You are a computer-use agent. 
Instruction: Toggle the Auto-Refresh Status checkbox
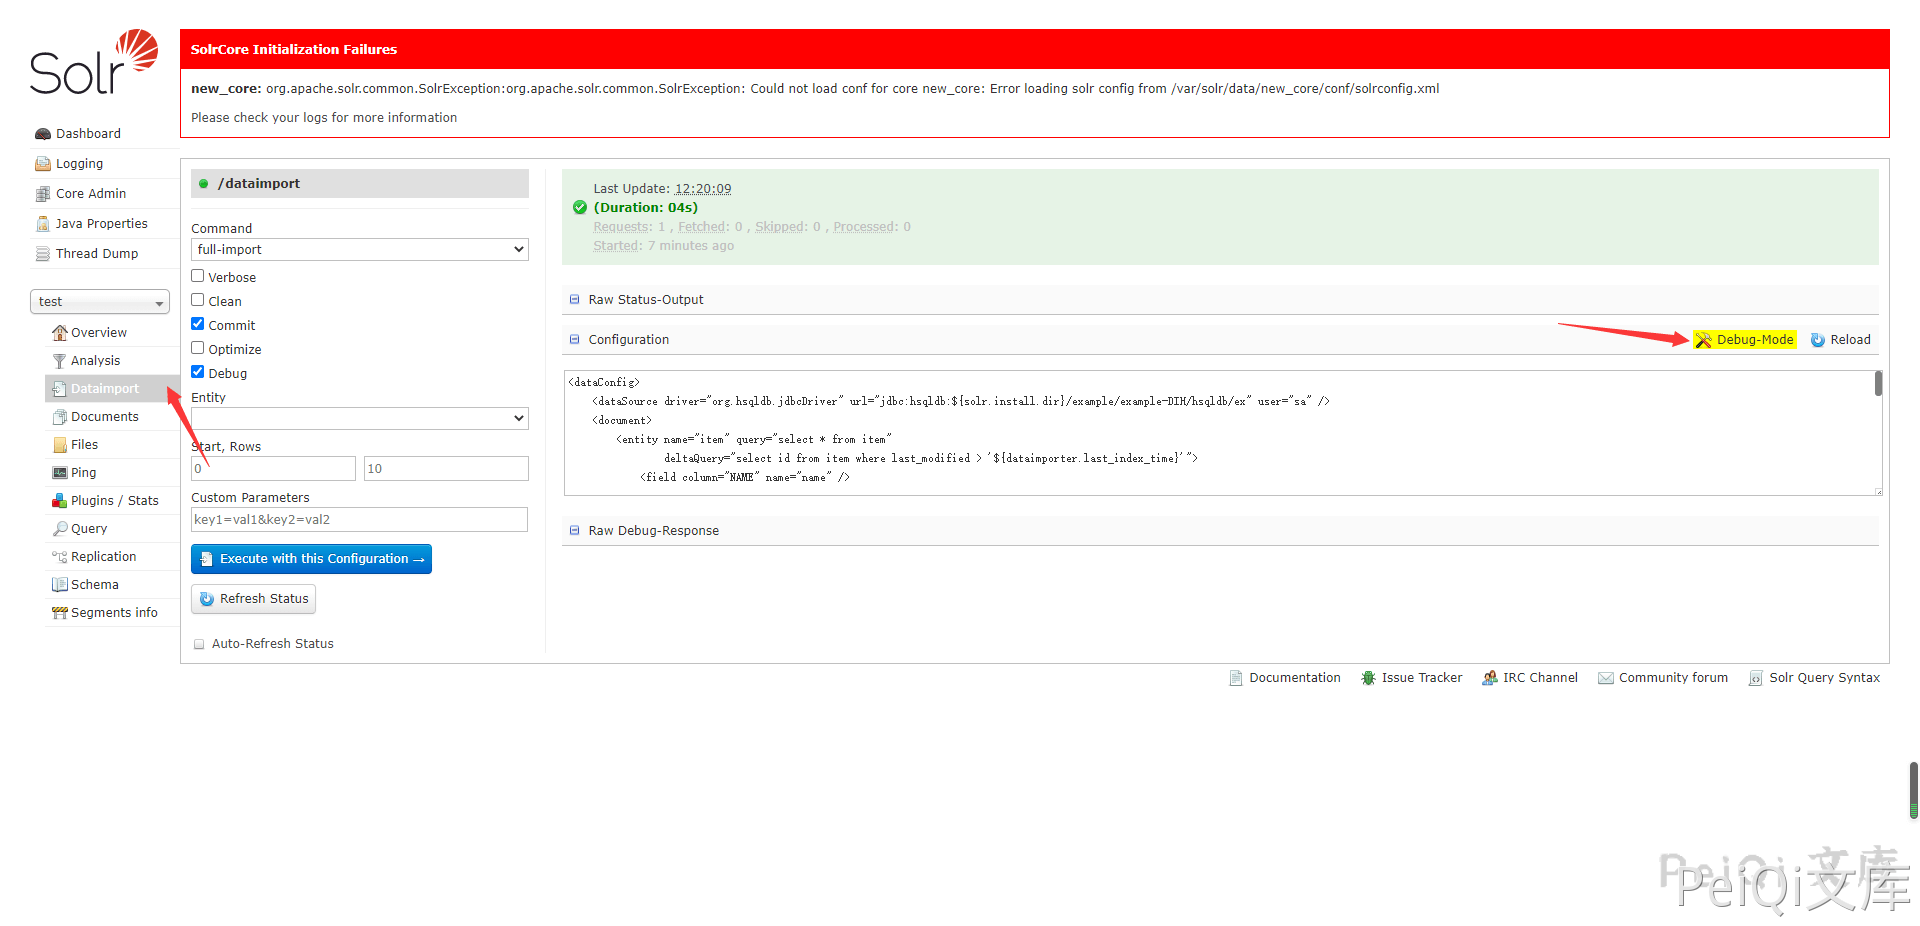(x=199, y=644)
